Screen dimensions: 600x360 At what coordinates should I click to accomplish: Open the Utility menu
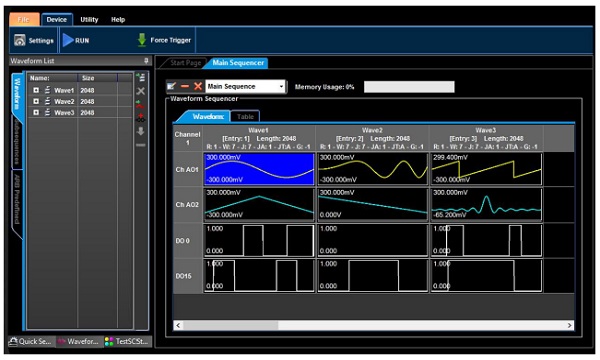click(89, 20)
